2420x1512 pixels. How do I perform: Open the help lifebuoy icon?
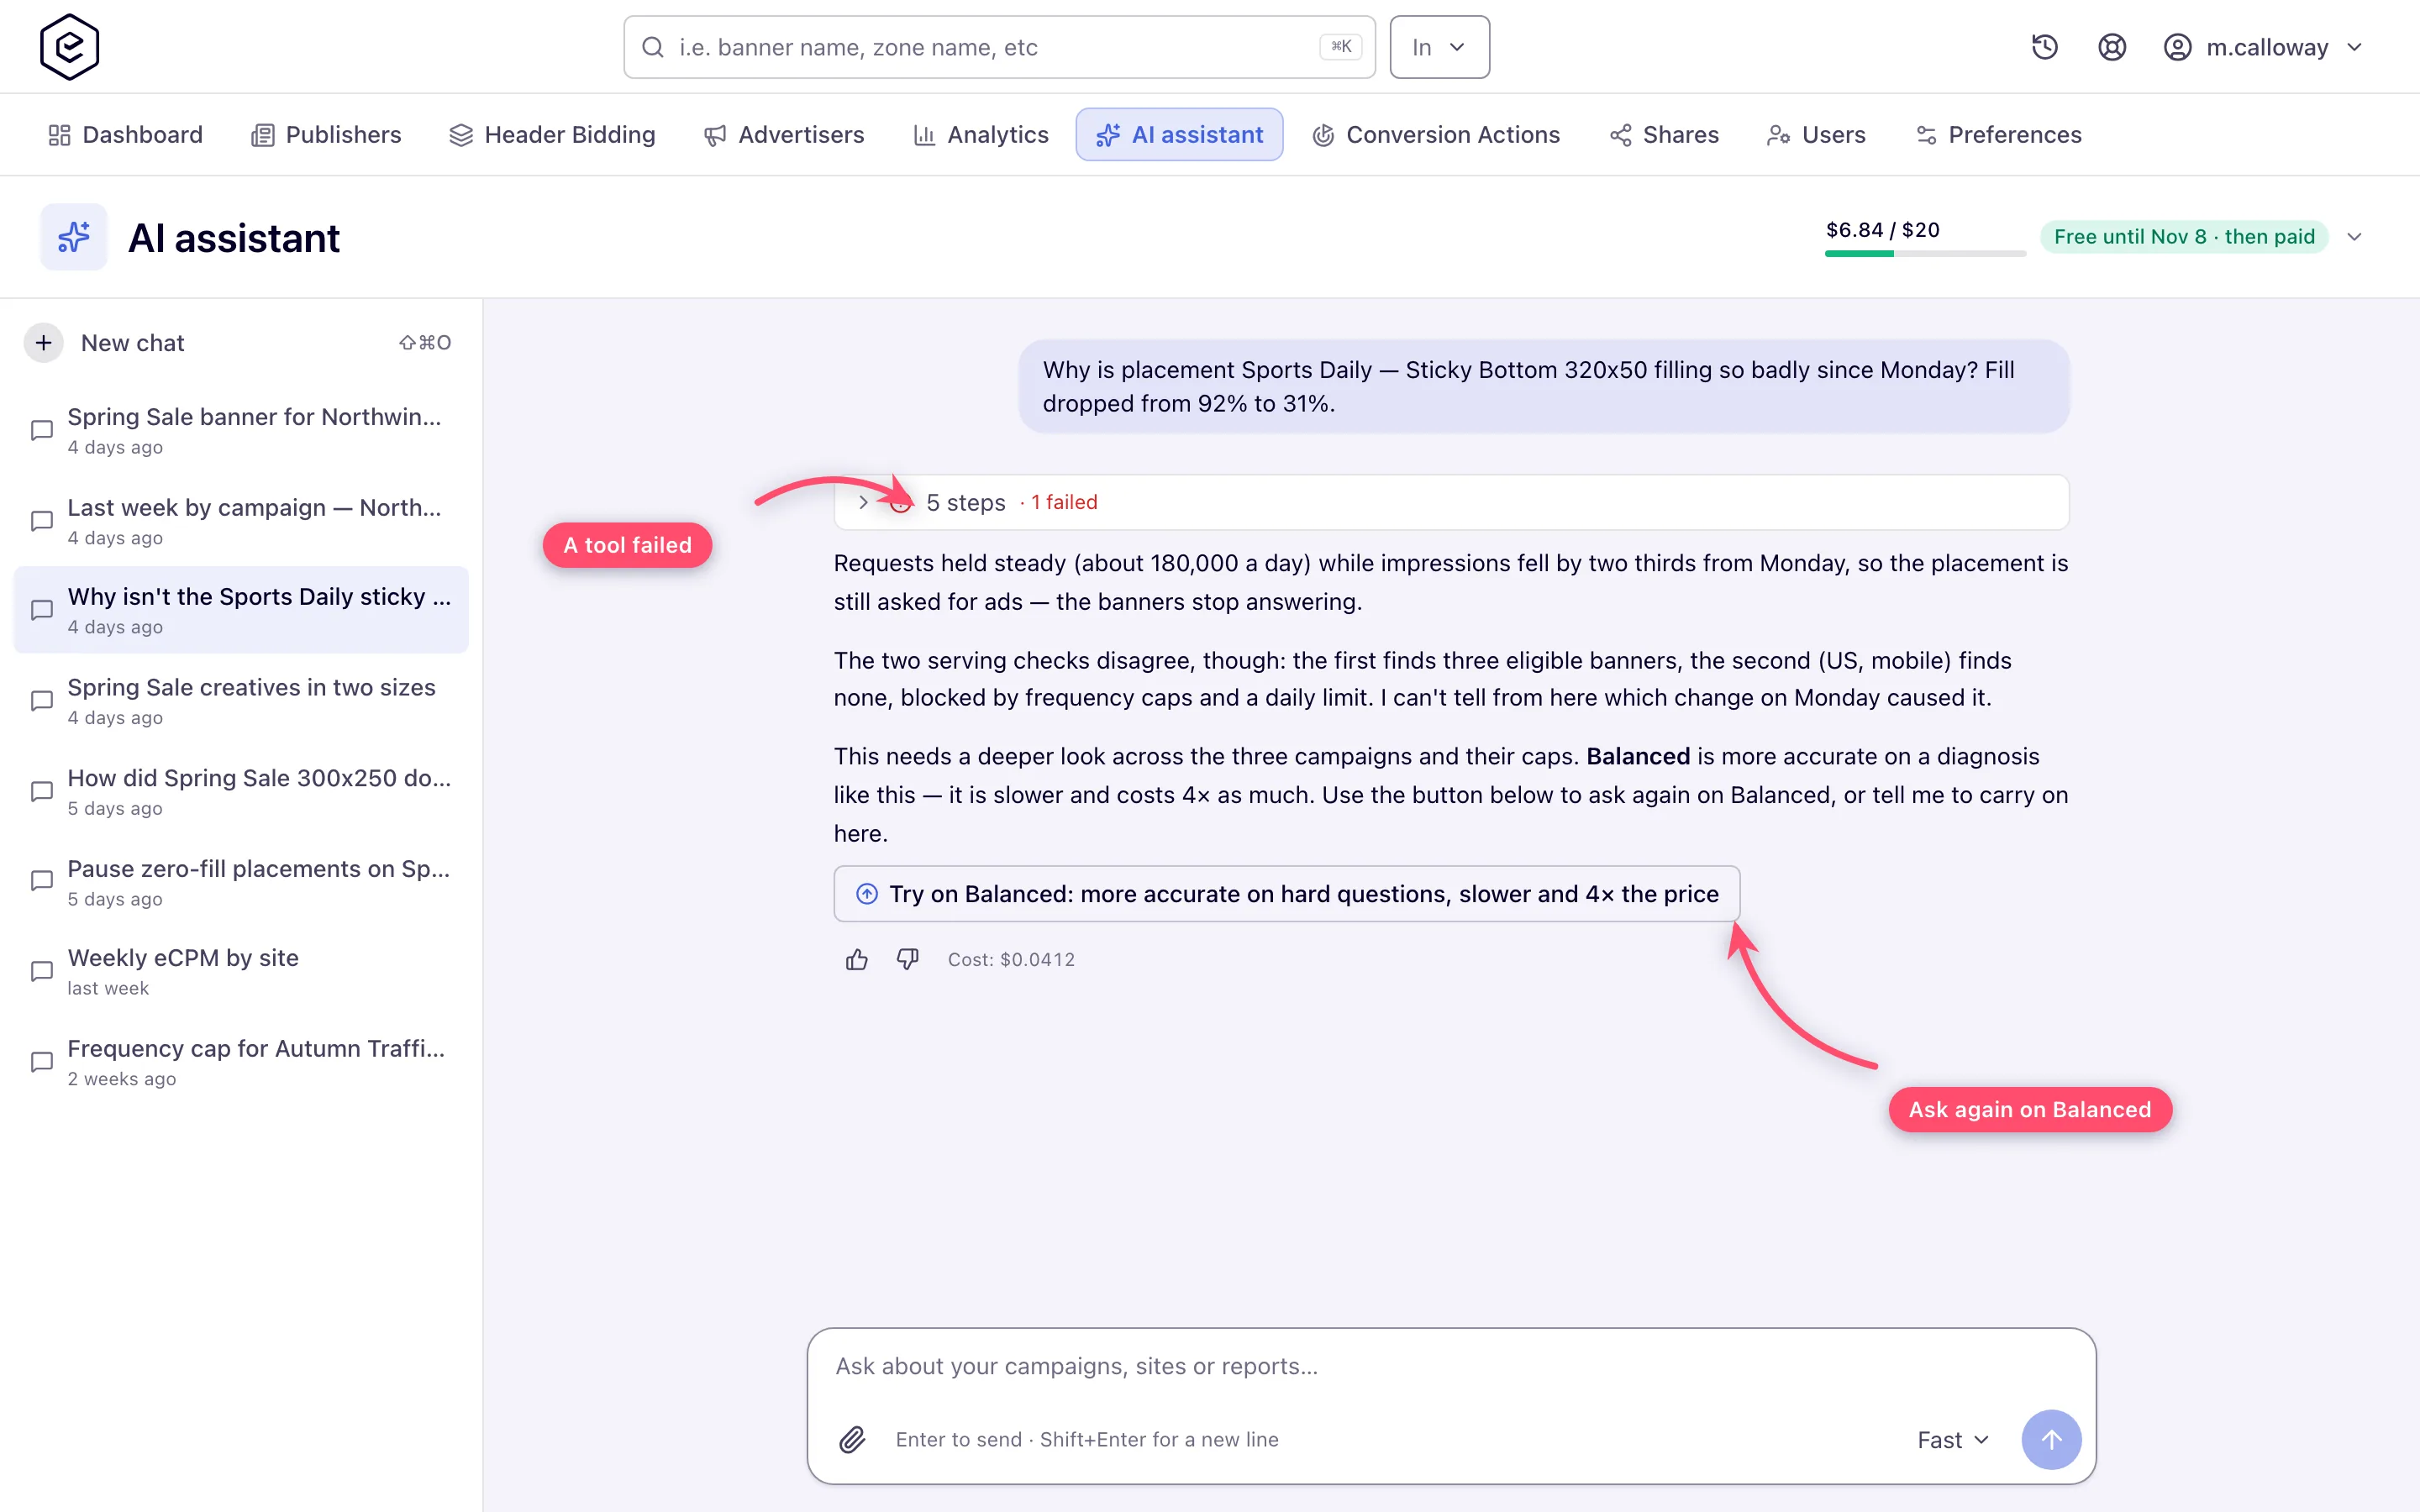tap(2111, 47)
